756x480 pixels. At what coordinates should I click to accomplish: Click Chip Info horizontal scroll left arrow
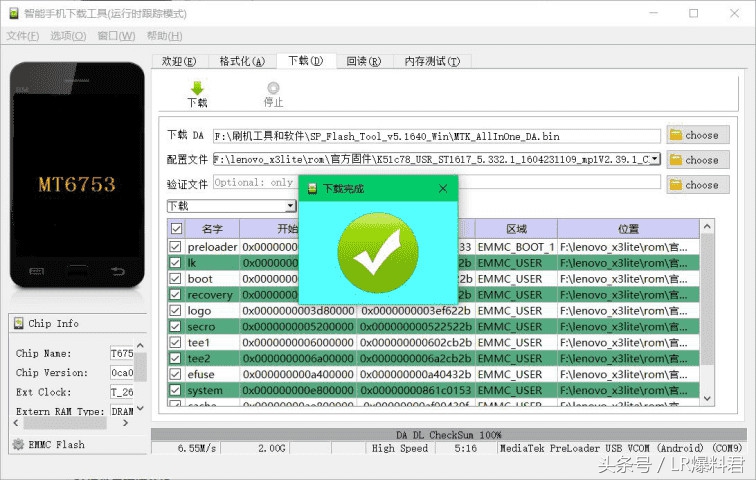tap(16, 423)
